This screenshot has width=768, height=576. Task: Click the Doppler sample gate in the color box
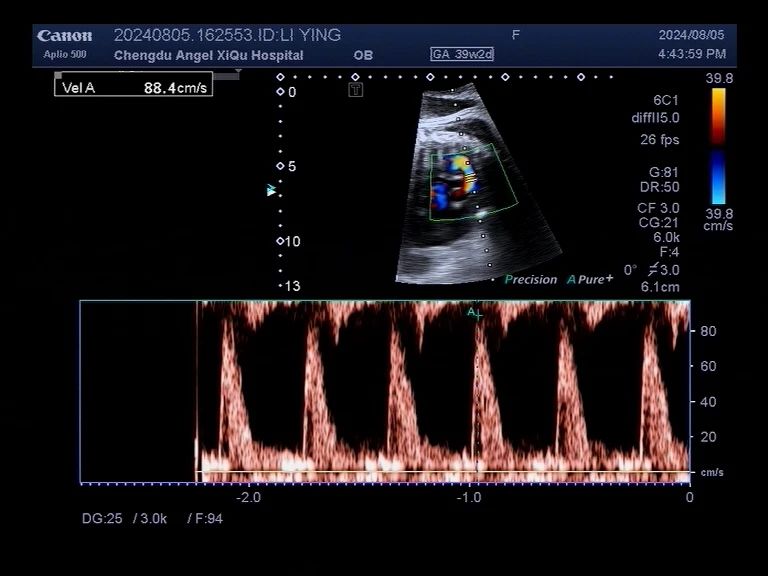(x=467, y=178)
